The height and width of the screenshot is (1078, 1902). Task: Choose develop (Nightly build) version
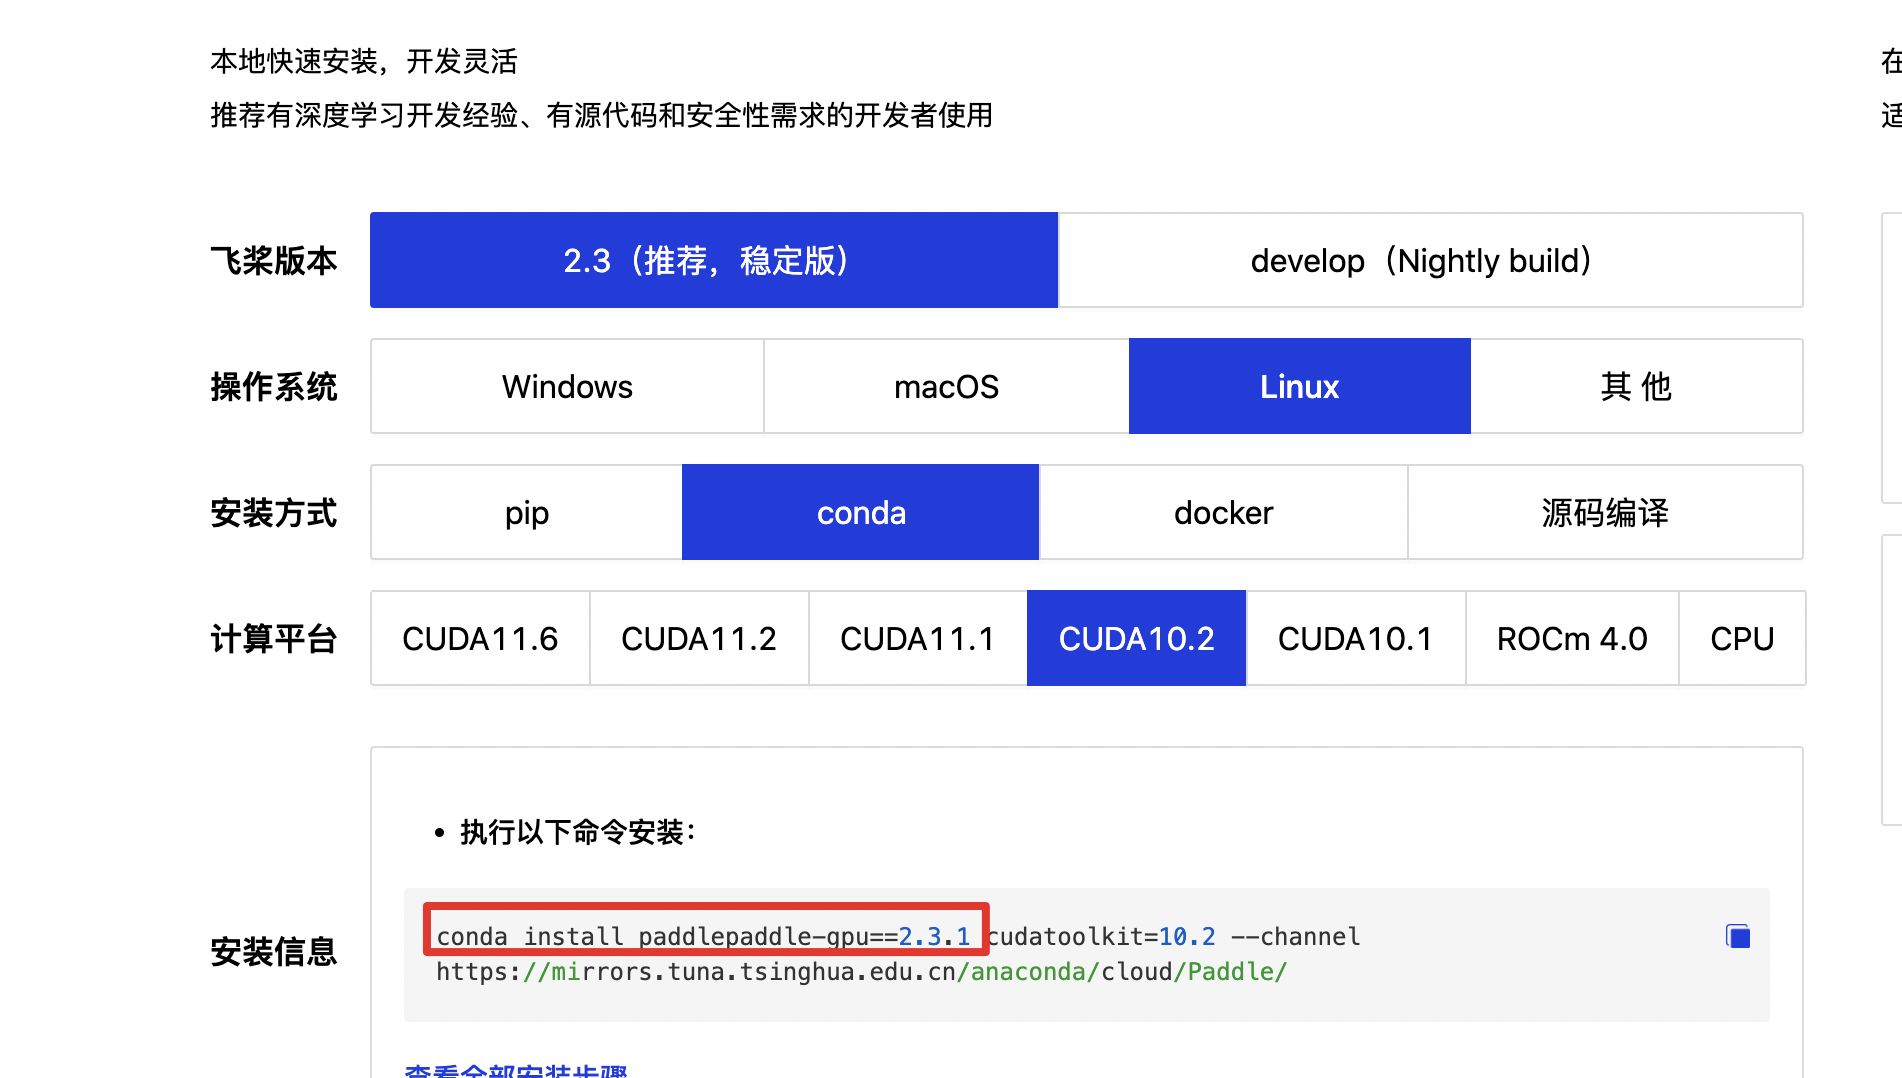[x=1430, y=260]
